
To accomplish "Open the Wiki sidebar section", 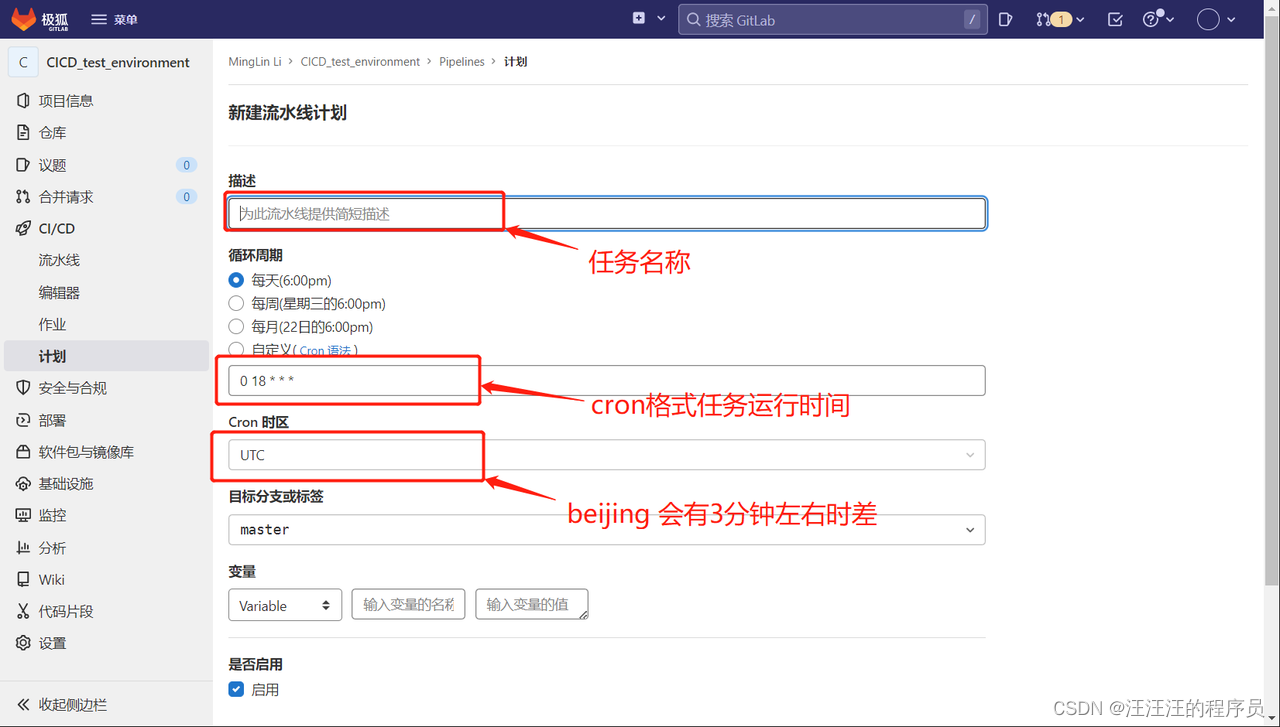I will click(x=56, y=579).
